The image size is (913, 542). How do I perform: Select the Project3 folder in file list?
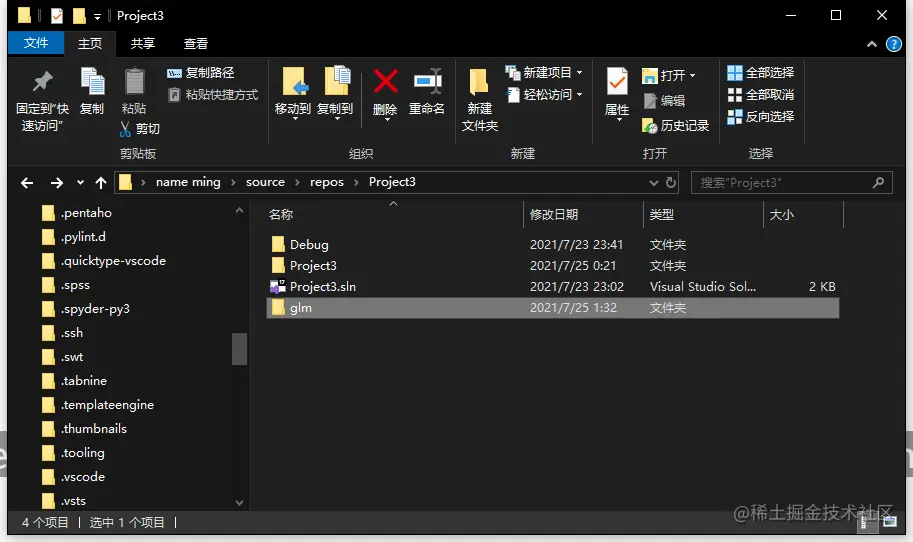pyautogui.click(x=552, y=265)
